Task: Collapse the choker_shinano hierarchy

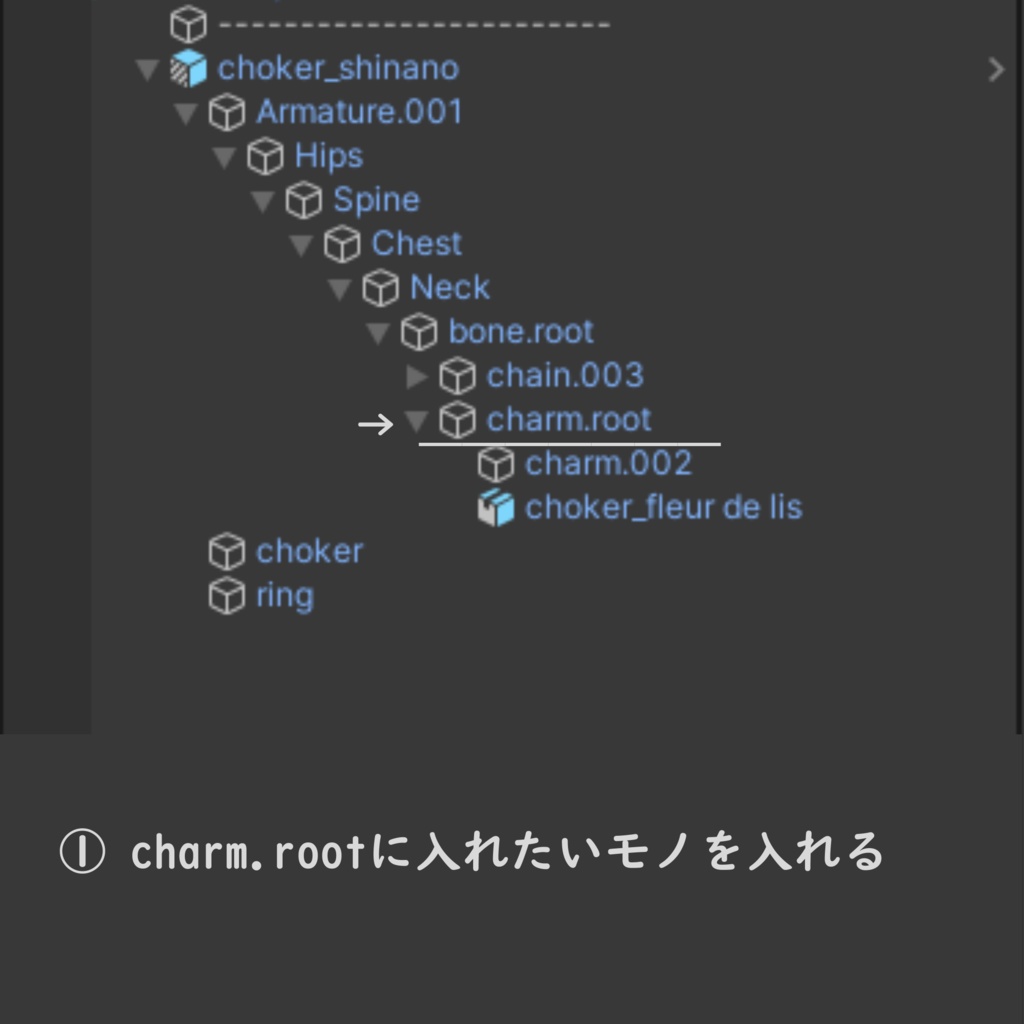Action: point(147,69)
